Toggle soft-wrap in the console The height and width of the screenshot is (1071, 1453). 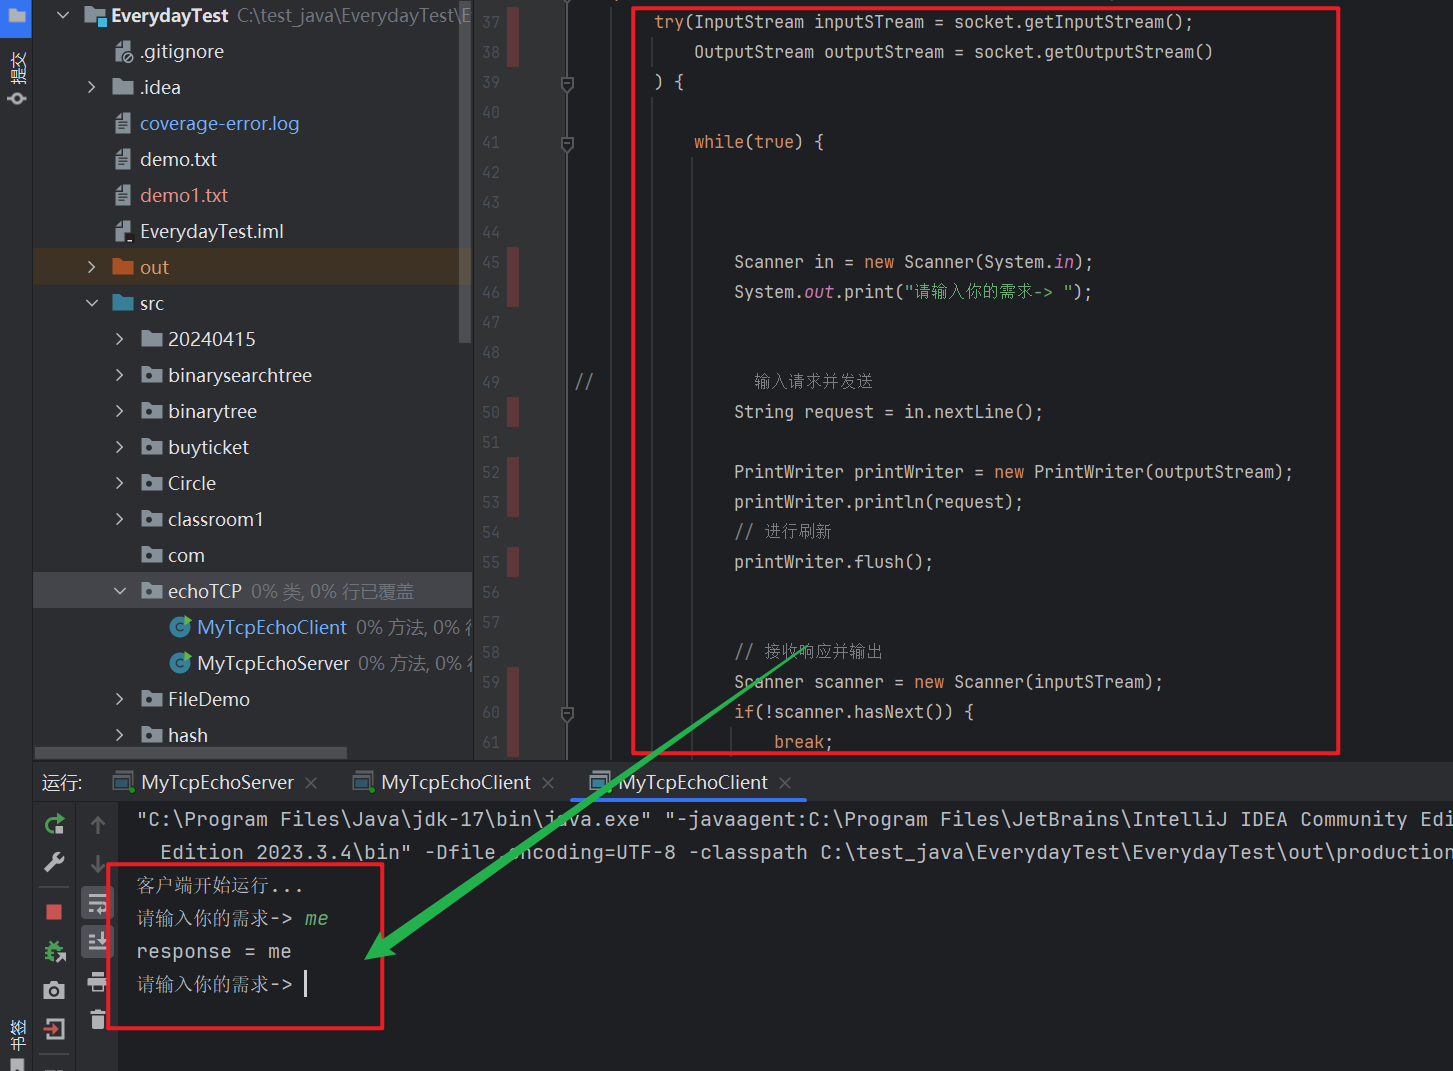click(97, 904)
